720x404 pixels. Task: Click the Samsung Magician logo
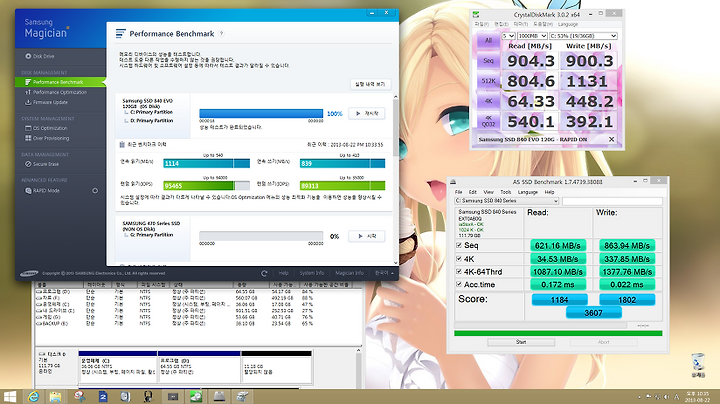(46, 28)
